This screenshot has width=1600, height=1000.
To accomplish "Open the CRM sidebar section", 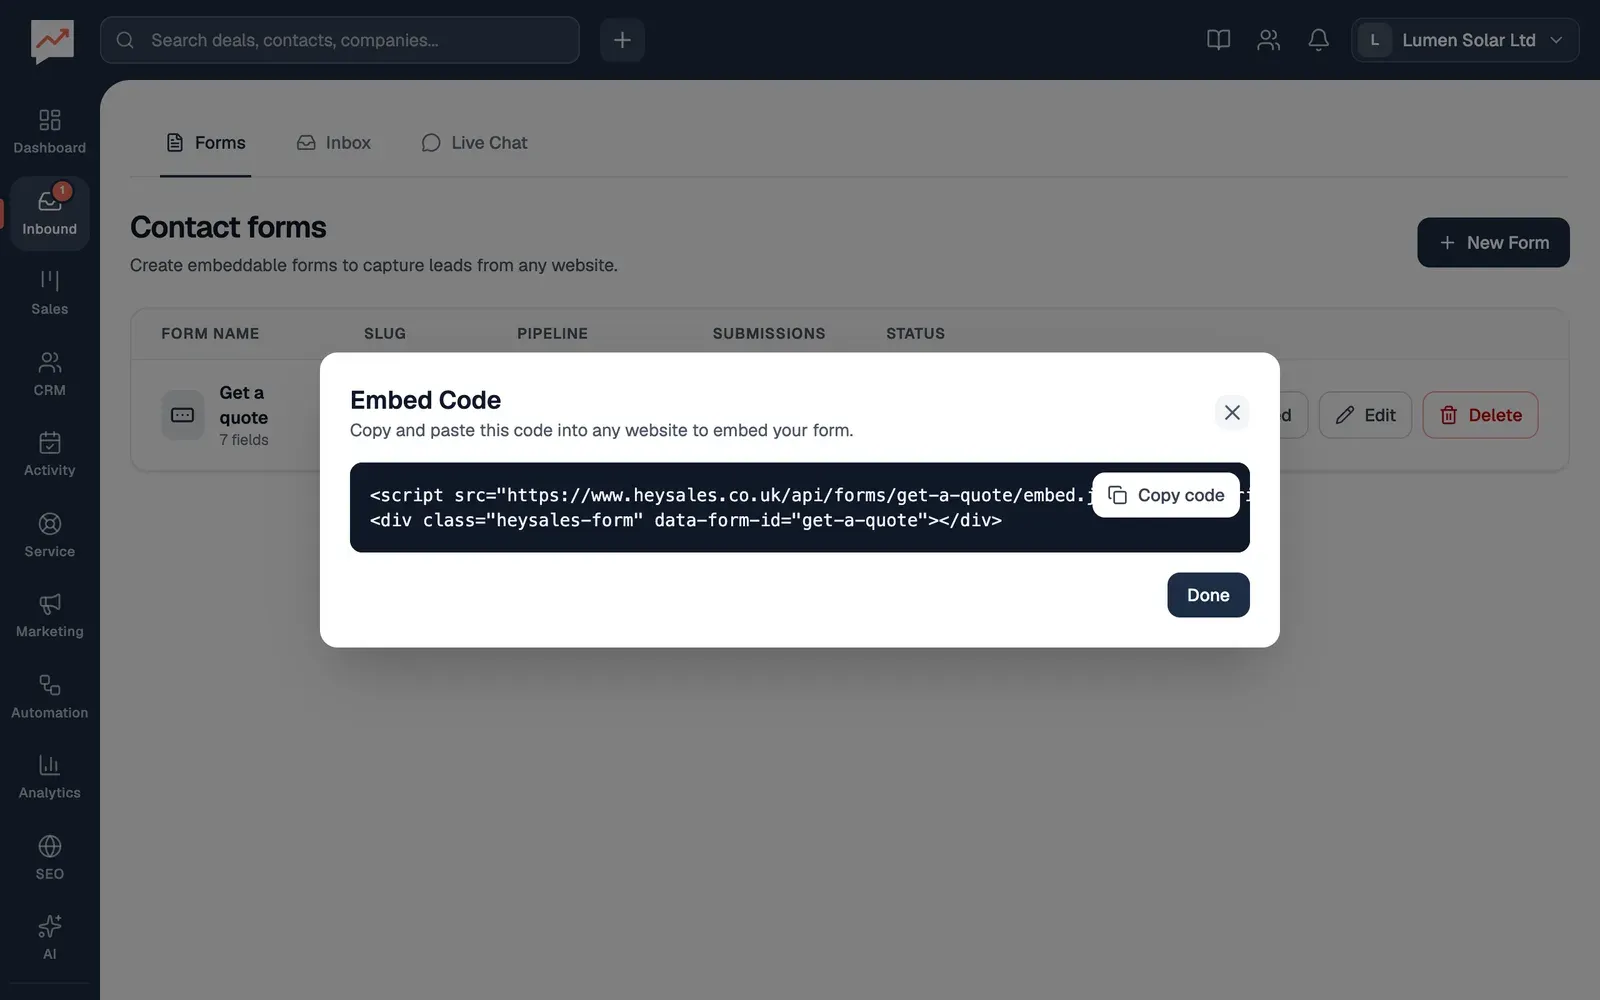I will click(49, 374).
